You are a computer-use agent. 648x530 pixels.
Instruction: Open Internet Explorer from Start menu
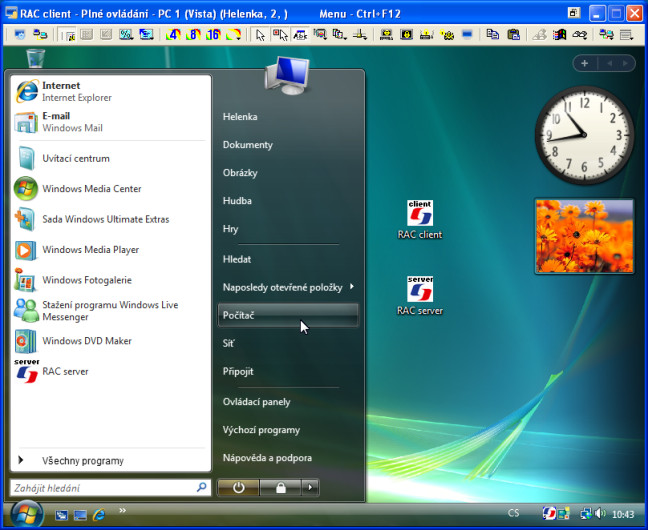click(110, 91)
